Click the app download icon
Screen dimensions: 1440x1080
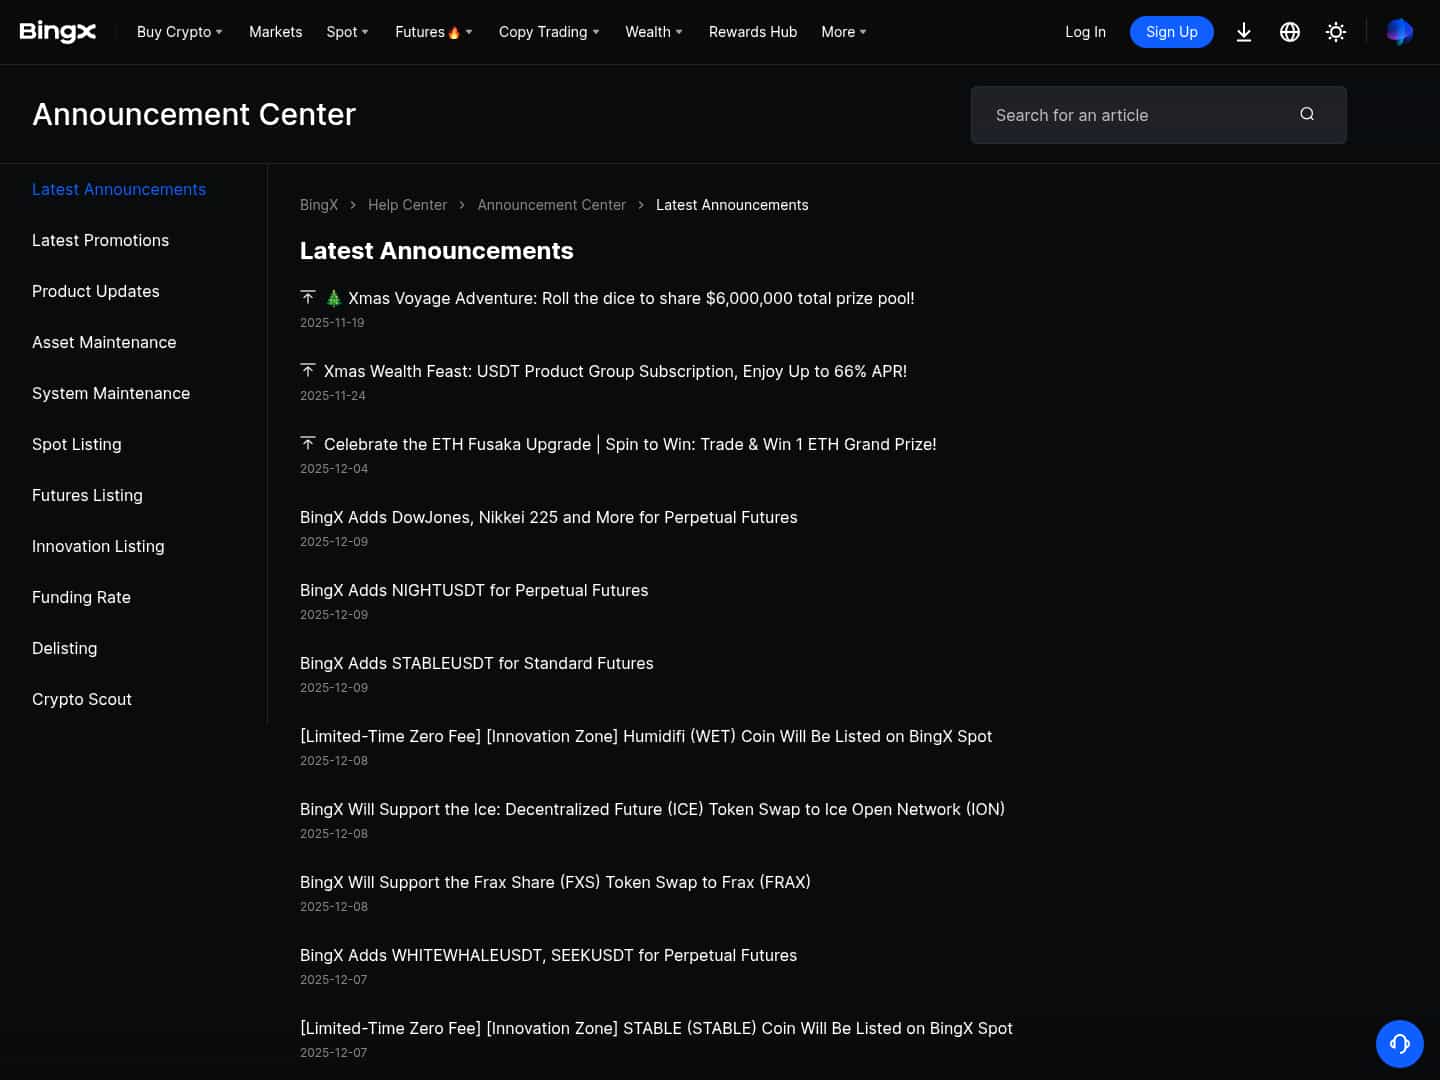pos(1244,32)
